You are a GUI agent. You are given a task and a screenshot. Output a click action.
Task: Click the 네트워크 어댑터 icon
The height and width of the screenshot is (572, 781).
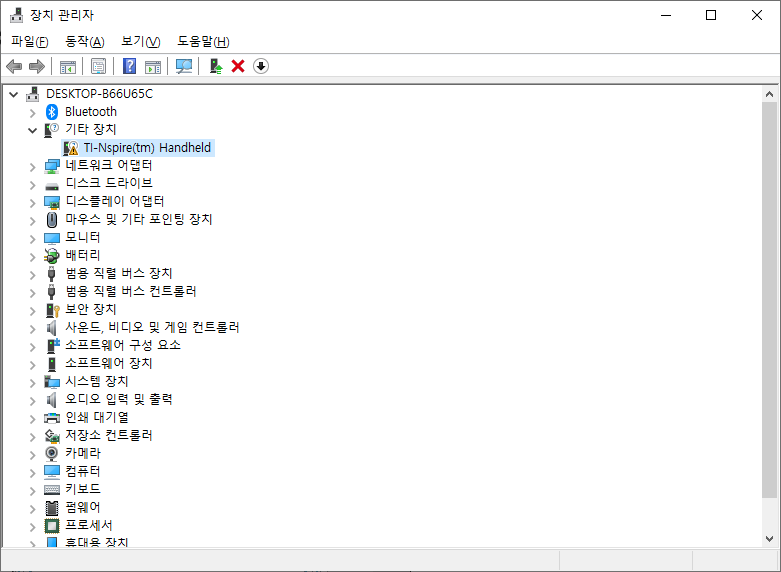coord(52,166)
